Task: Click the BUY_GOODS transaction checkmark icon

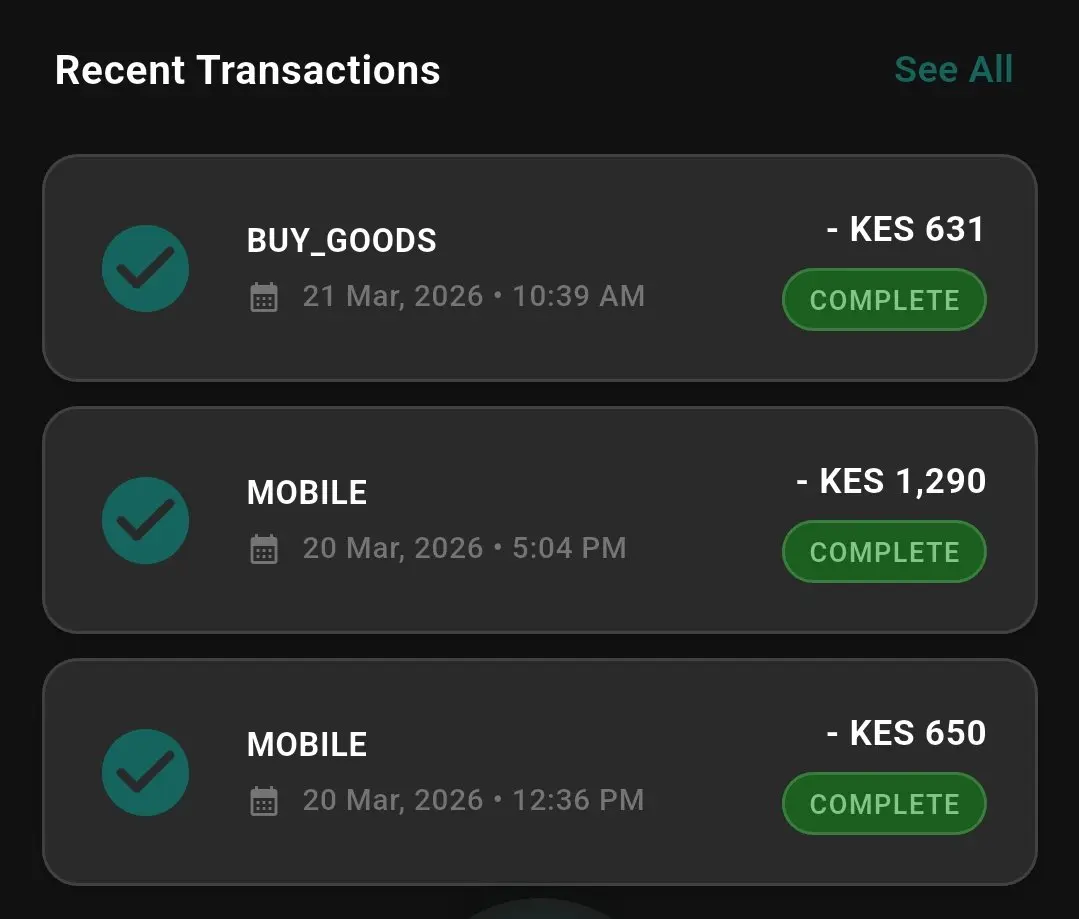Action: pos(145,268)
